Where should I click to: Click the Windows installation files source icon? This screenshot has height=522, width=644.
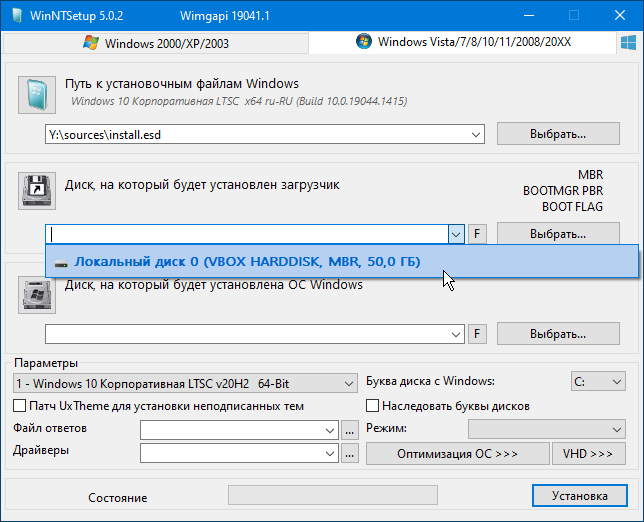37,95
